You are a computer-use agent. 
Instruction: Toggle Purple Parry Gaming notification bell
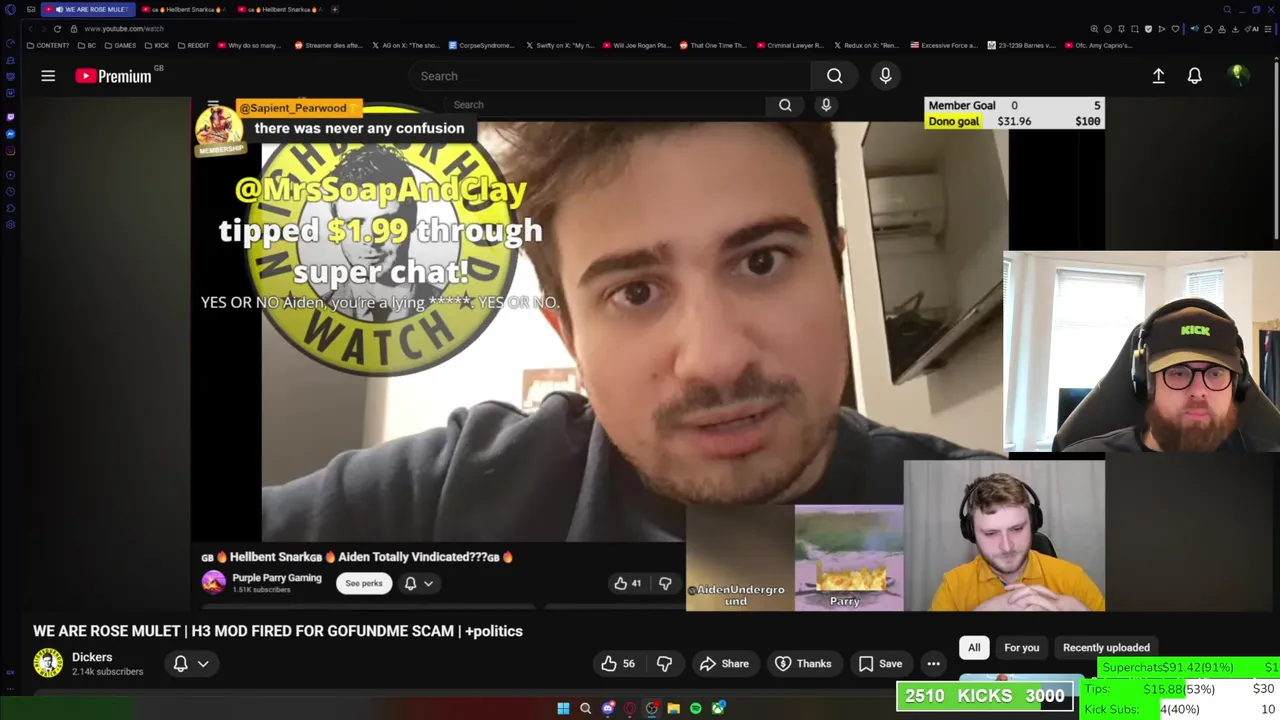[x=410, y=584]
